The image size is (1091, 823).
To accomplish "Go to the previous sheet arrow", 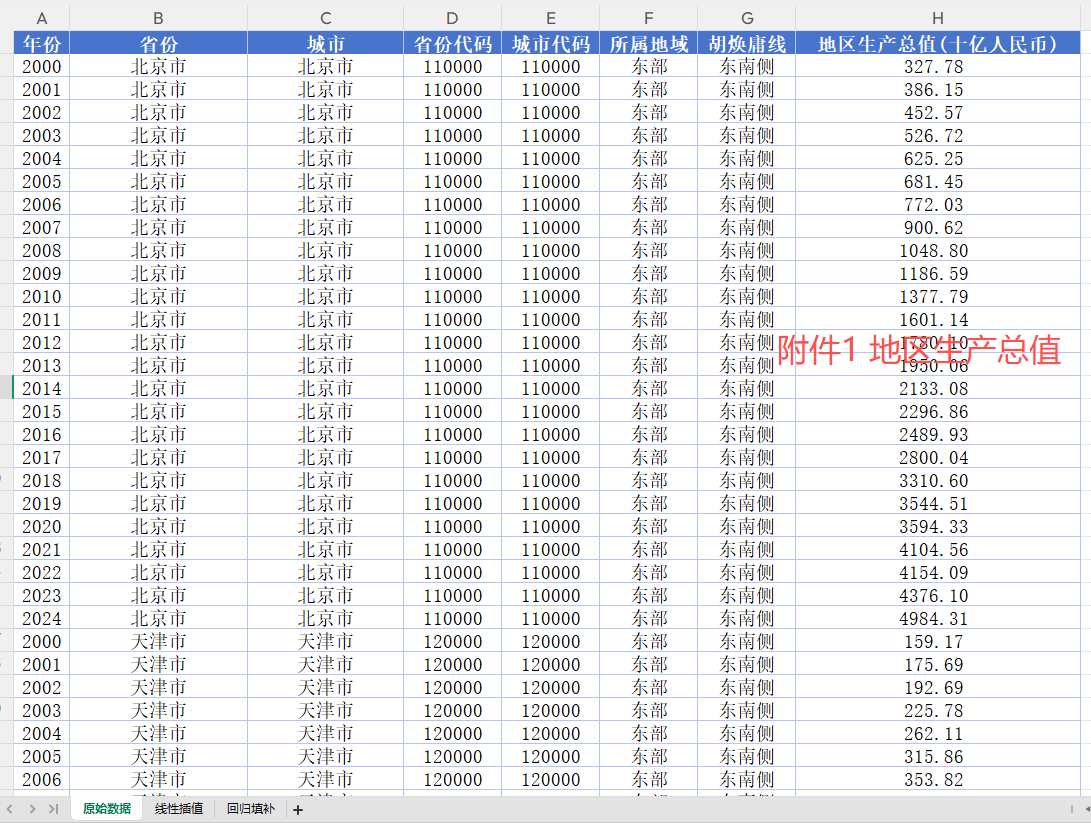I will (x=10, y=809).
